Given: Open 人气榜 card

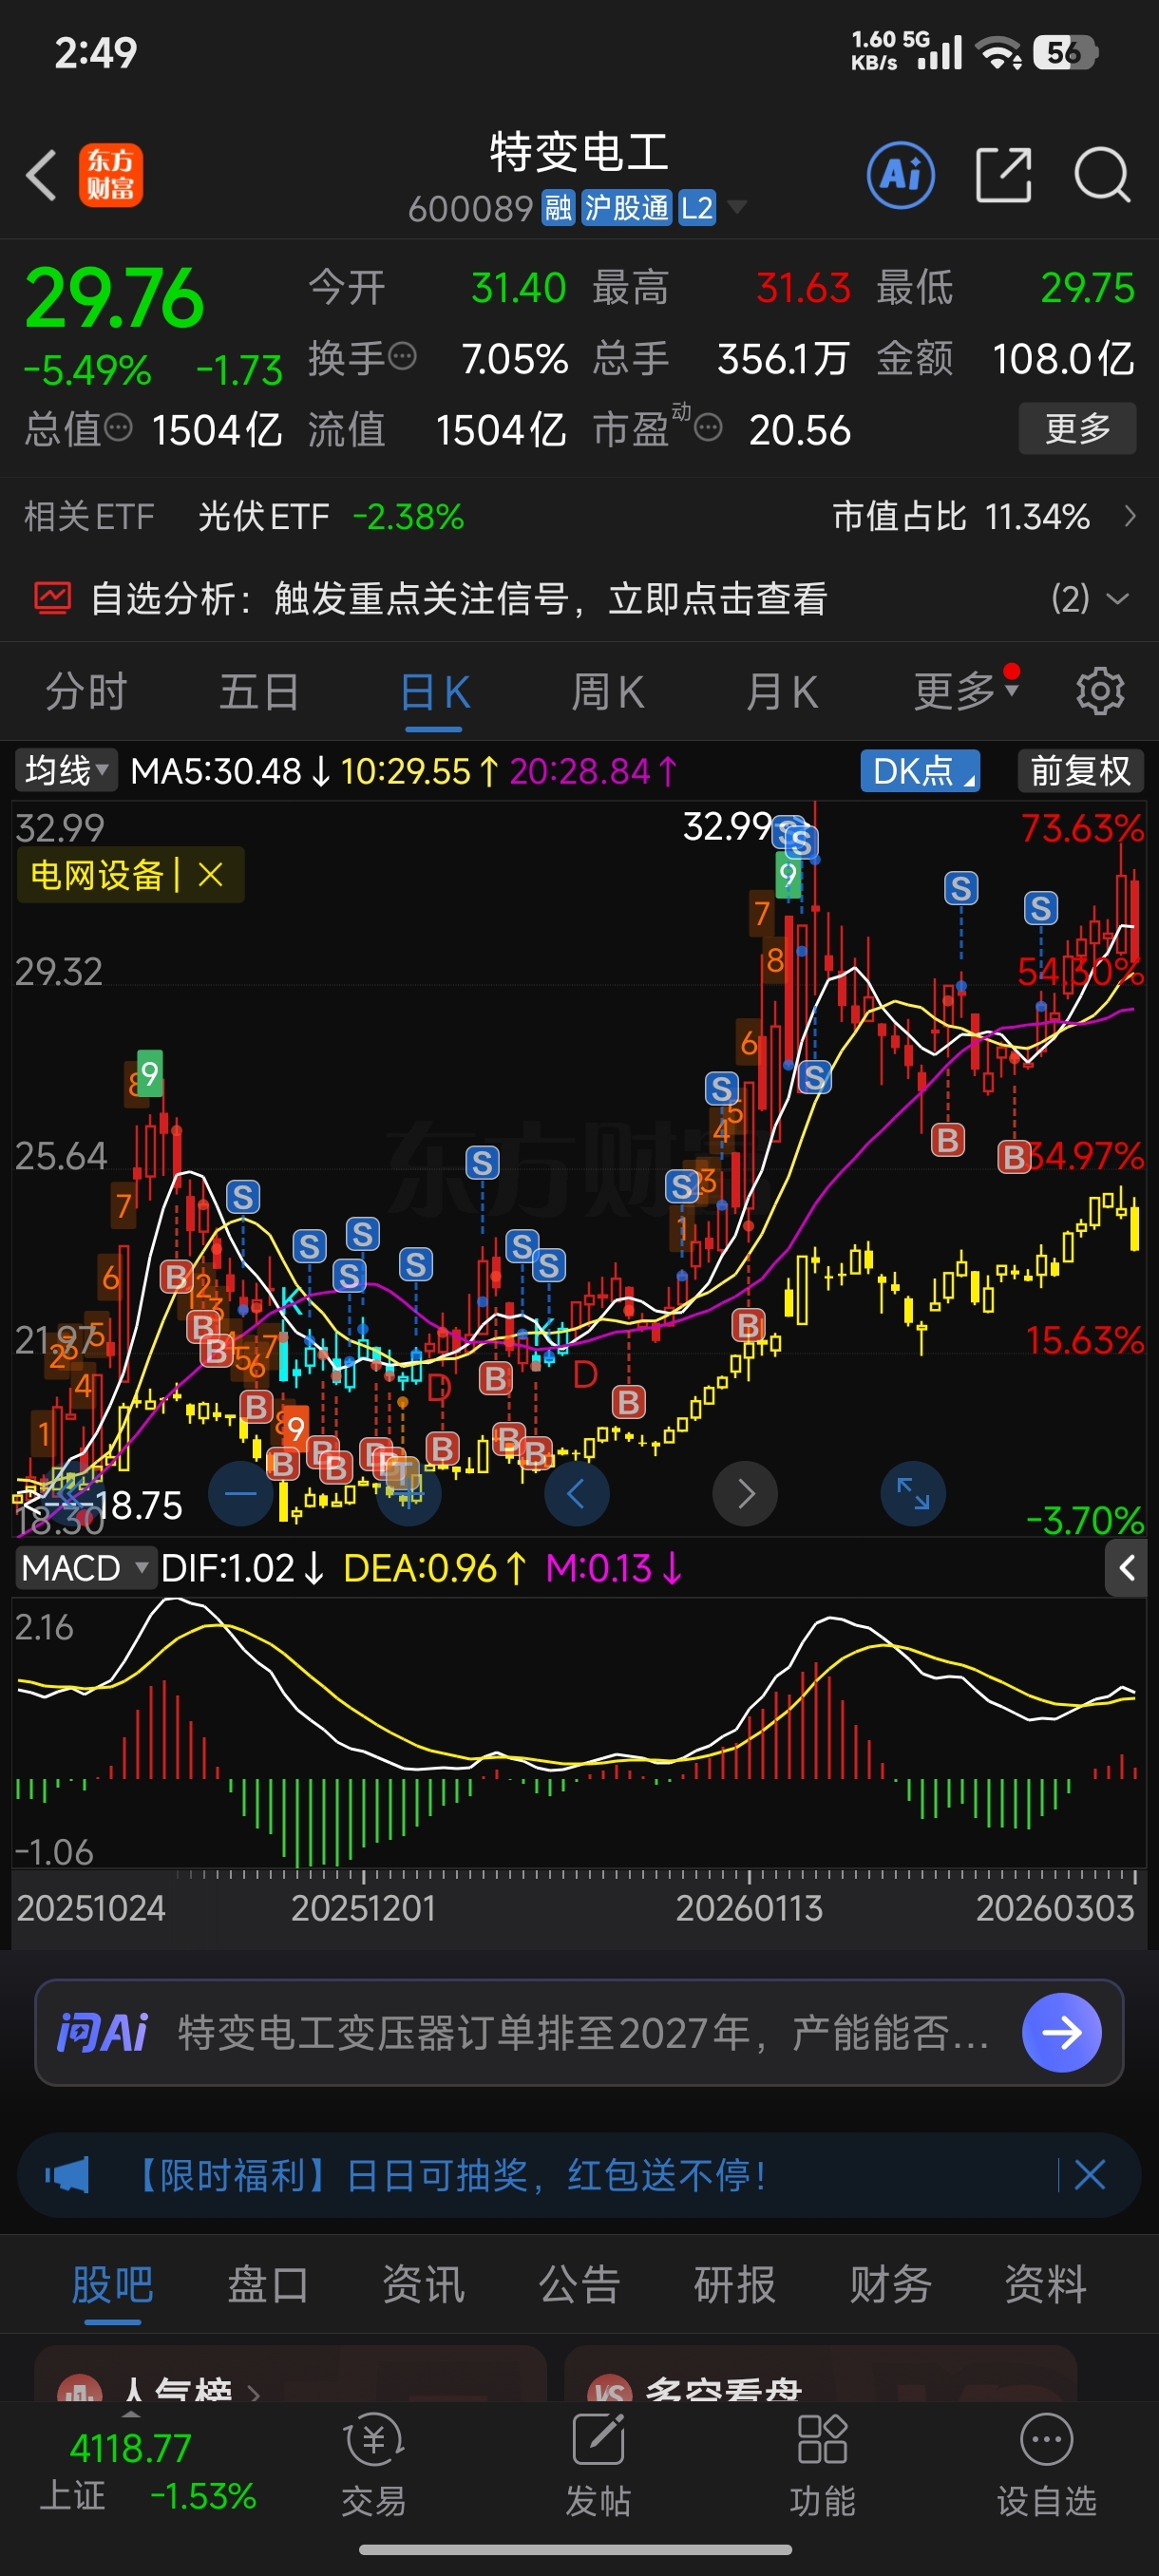Looking at the screenshot, I should (290, 2375).
